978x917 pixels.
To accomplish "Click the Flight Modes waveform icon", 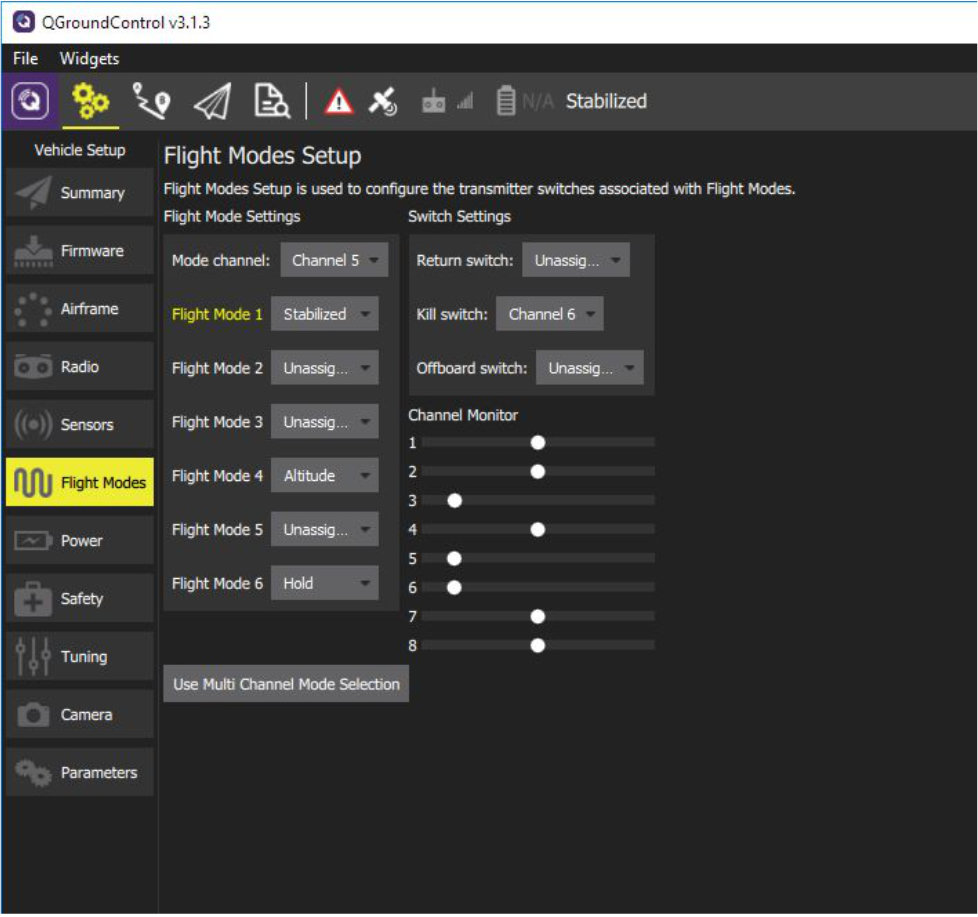I will [33, 483].
